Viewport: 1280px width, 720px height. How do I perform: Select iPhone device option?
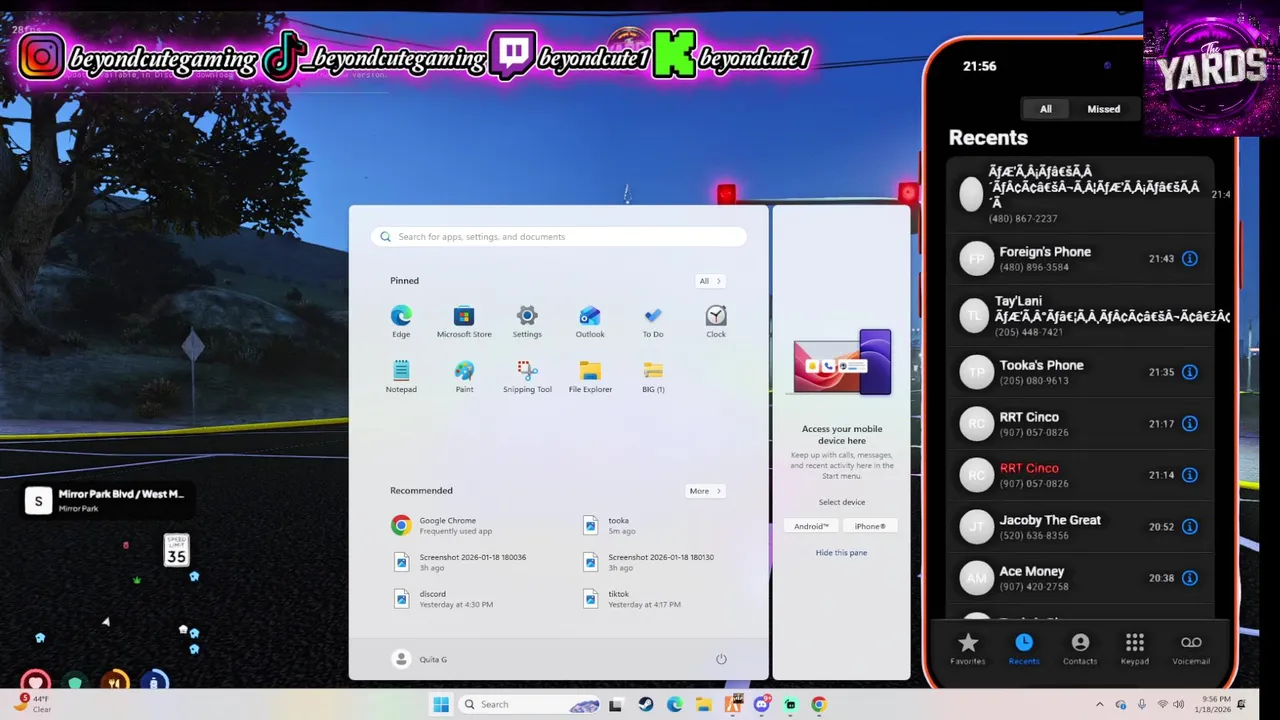tap(869, 526)
